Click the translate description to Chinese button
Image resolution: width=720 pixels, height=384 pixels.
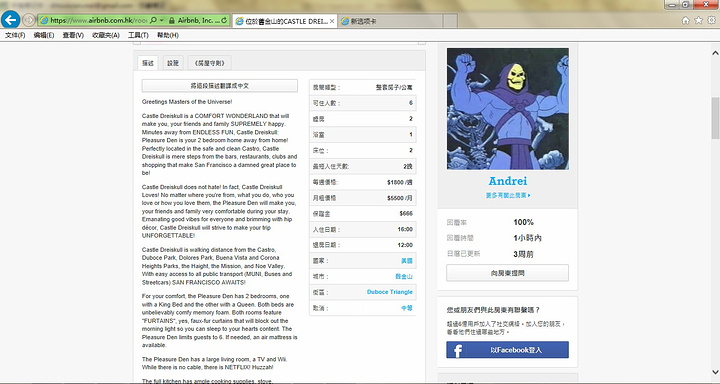pos(219,86)
